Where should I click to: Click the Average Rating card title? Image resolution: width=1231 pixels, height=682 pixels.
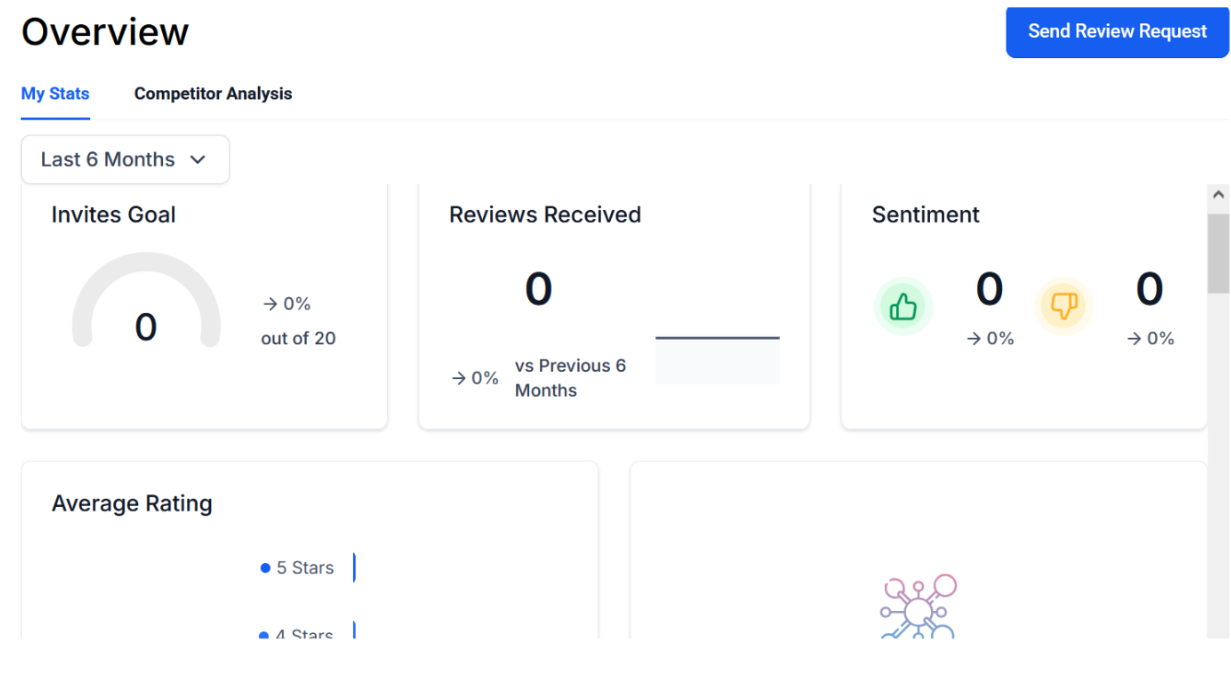(x=132, y=503)
